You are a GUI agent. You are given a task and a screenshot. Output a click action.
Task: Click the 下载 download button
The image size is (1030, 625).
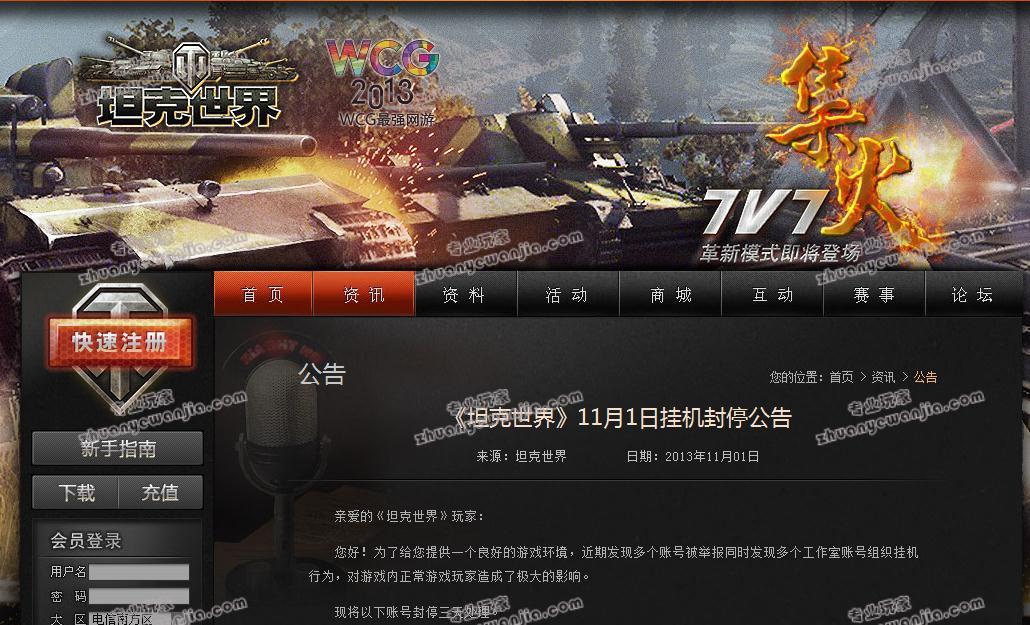coord(76,493)
